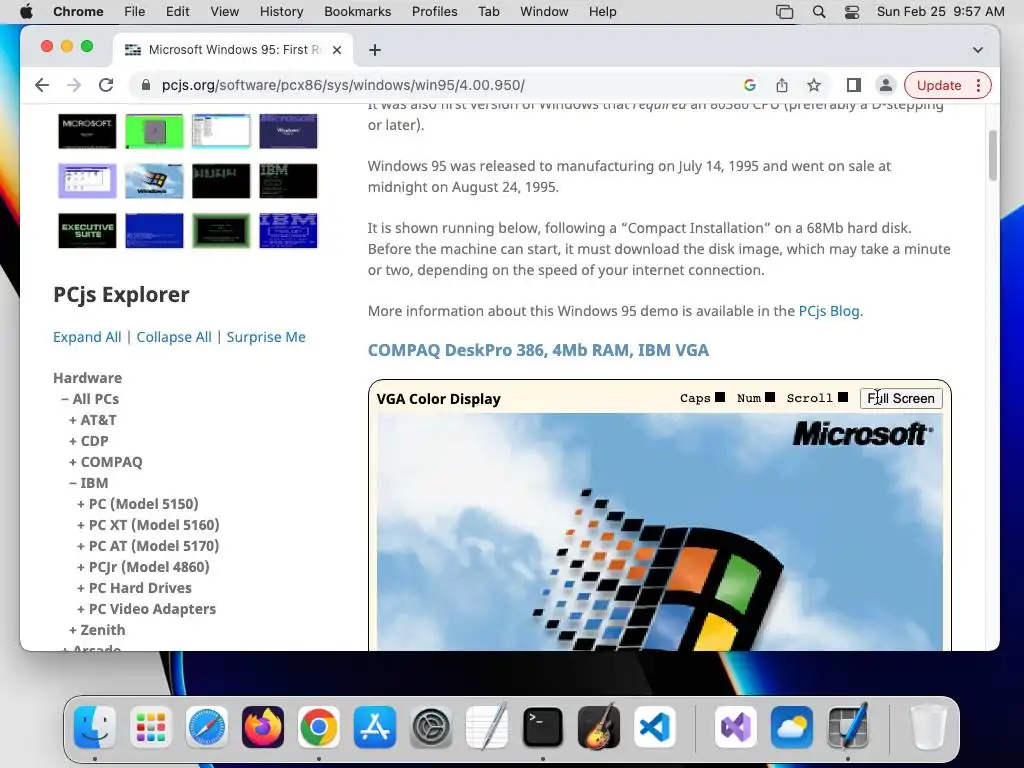The image size is (1024, 768).
Task: Open Trash in the Dock
Action: pyautogui.click(x=928, y=727)
